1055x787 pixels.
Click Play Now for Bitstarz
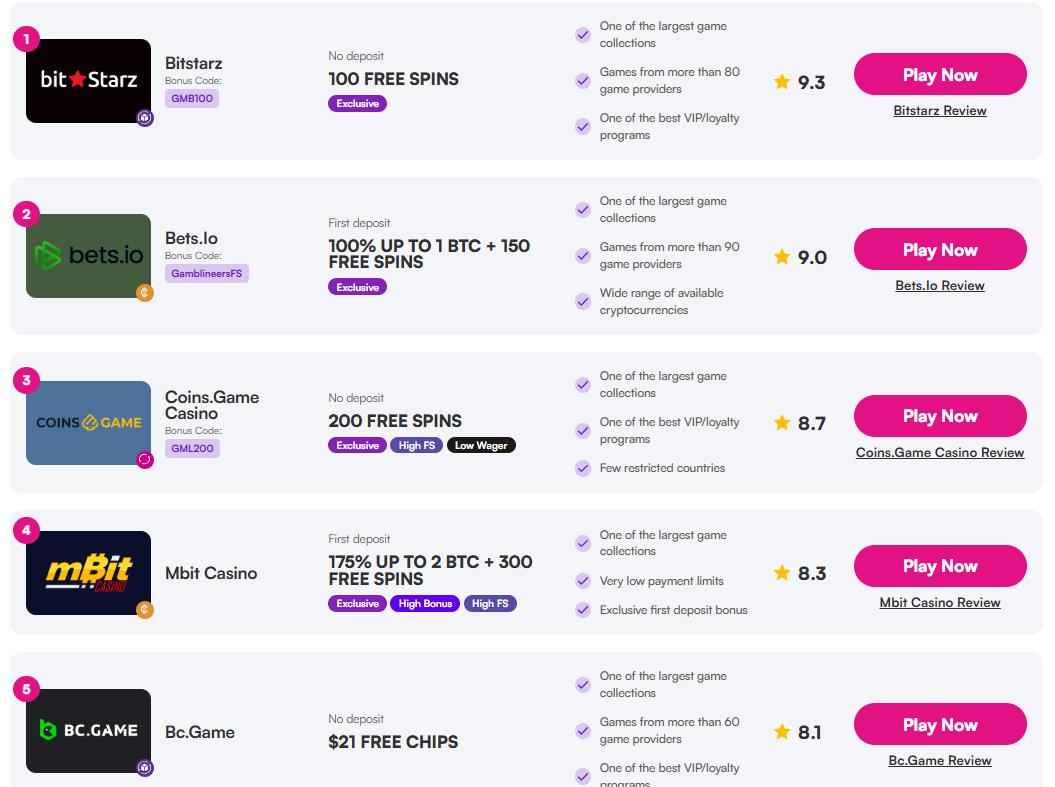tap(940, 74)
